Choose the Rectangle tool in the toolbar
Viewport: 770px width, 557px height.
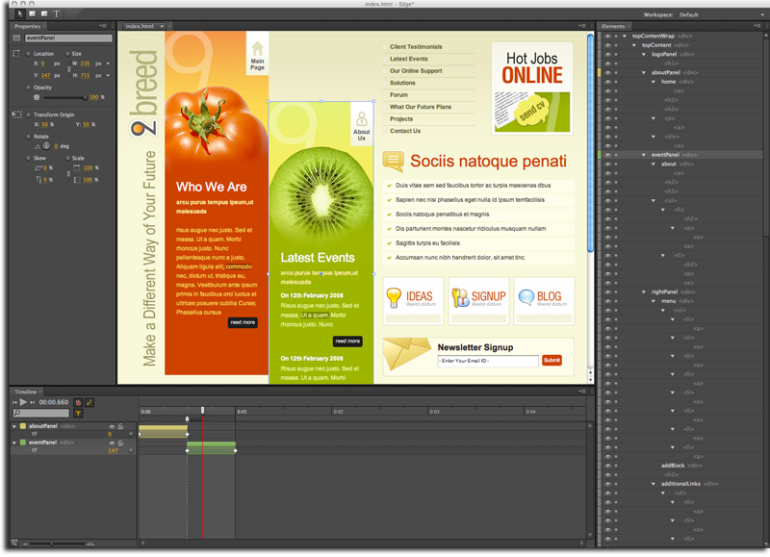click(x=30, y=14)
